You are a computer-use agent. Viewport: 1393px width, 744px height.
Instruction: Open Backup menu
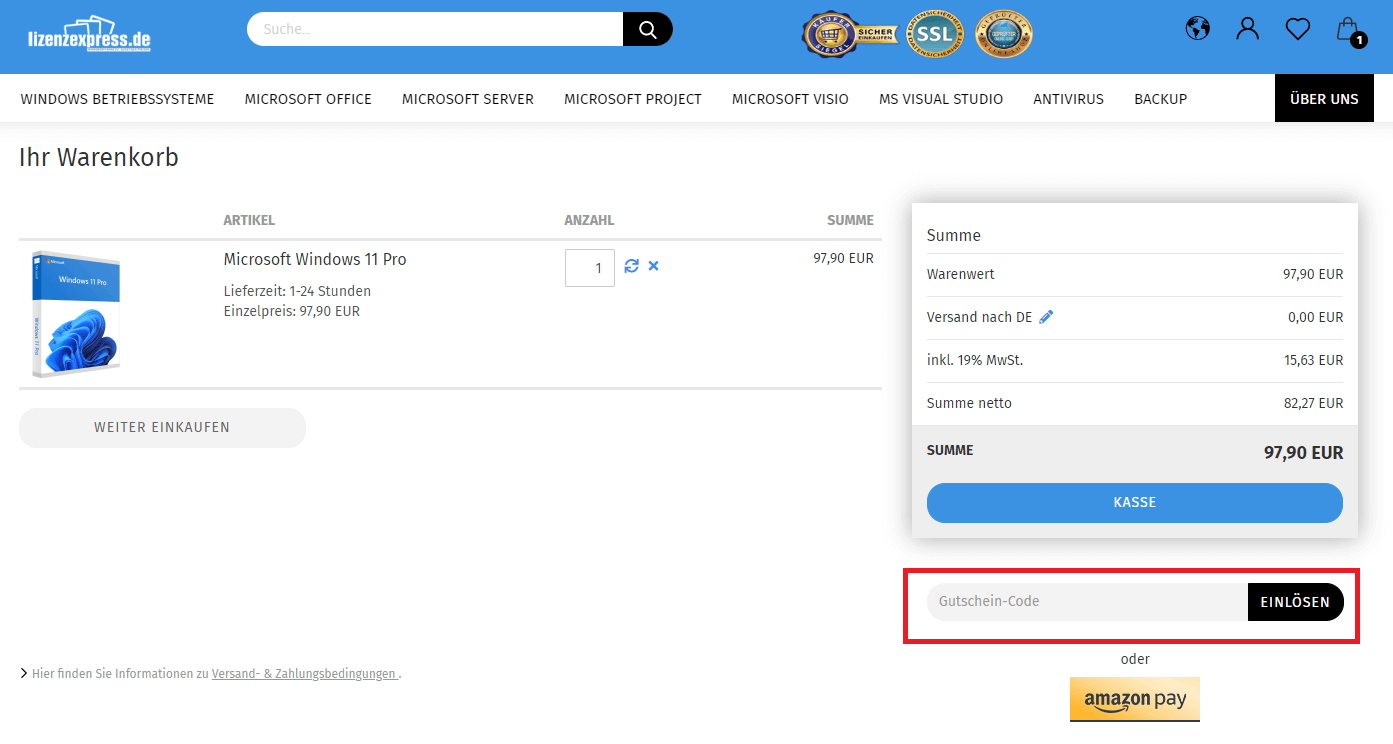click(x=1160, y=99)
